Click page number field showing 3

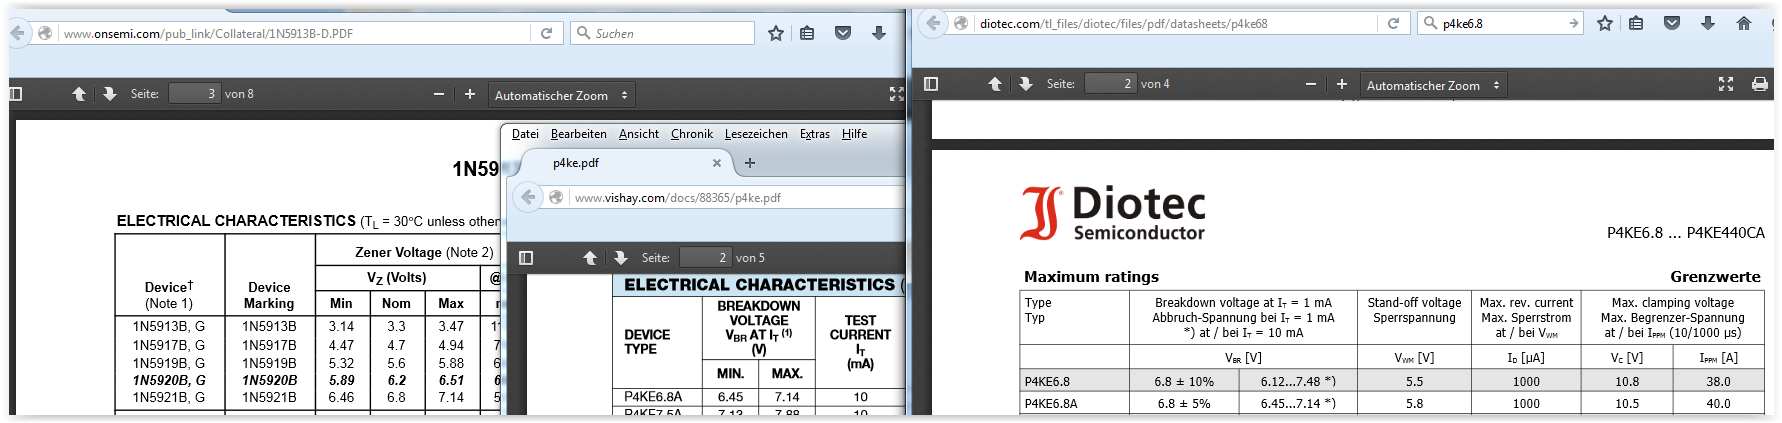pyautogui.click(x=194, y=94)
